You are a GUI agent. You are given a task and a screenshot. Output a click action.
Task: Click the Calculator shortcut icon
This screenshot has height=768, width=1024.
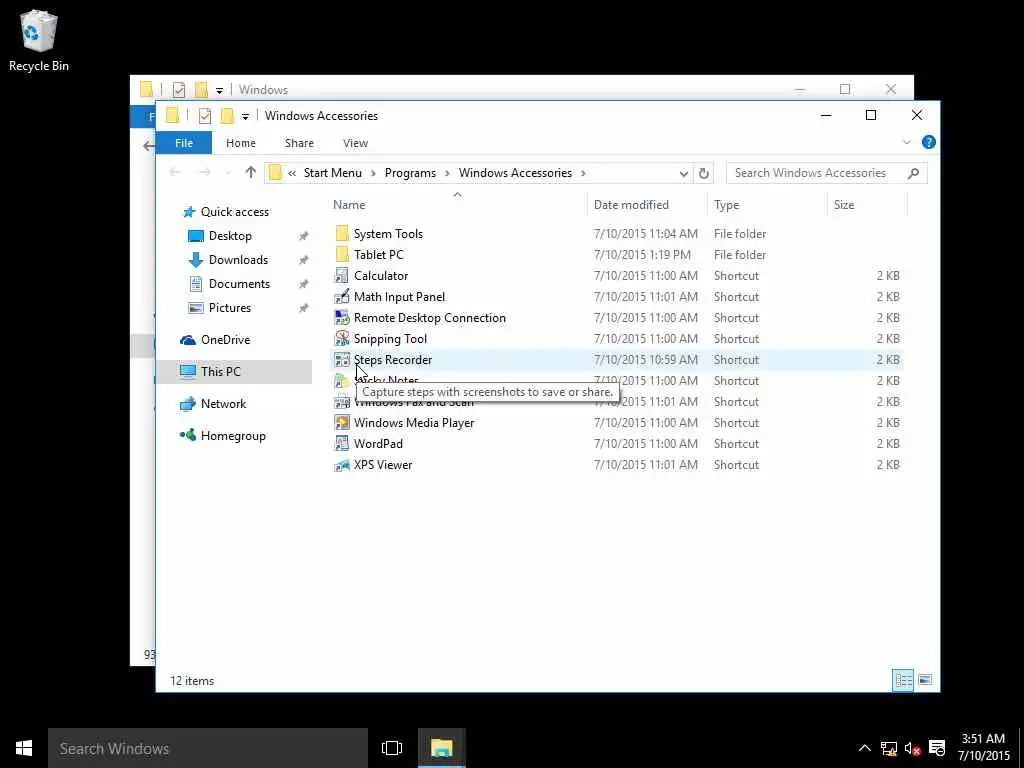[x=342, y=276]
